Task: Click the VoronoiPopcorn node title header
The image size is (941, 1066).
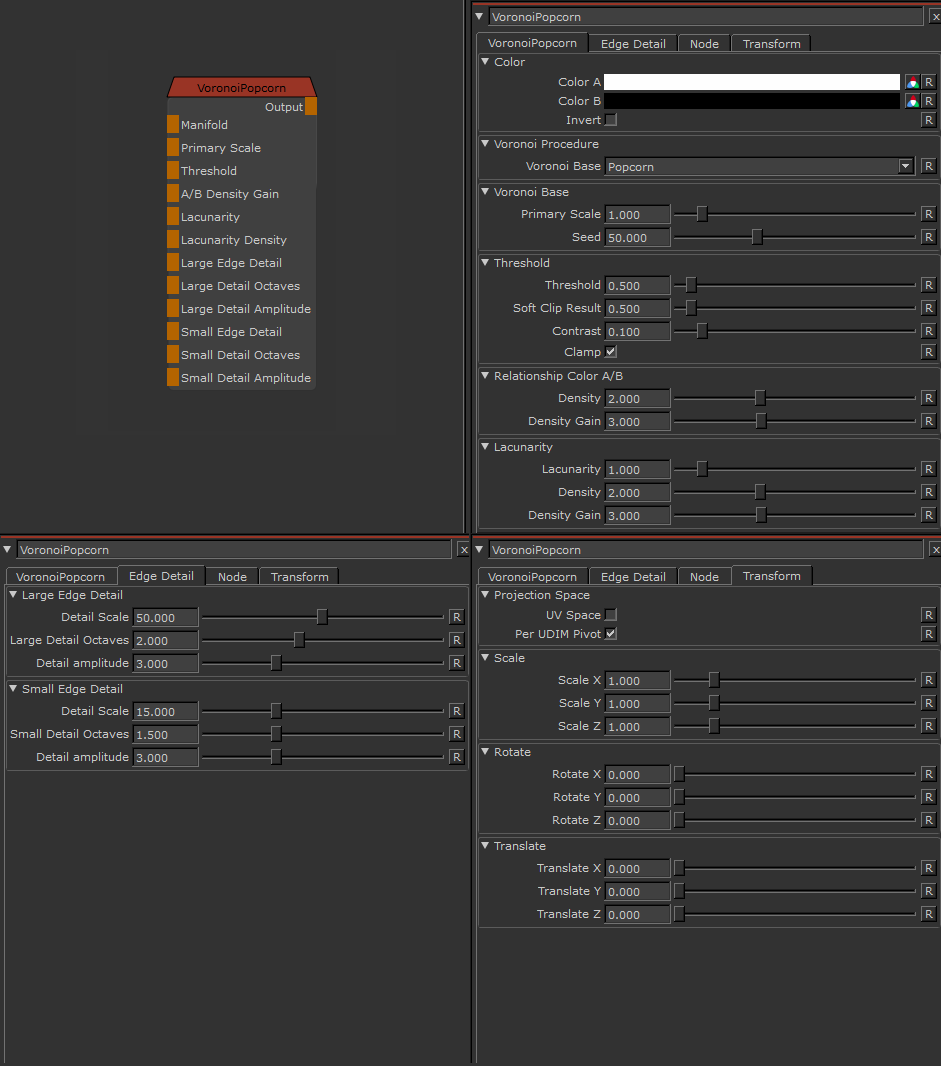Action: point(241,88)
